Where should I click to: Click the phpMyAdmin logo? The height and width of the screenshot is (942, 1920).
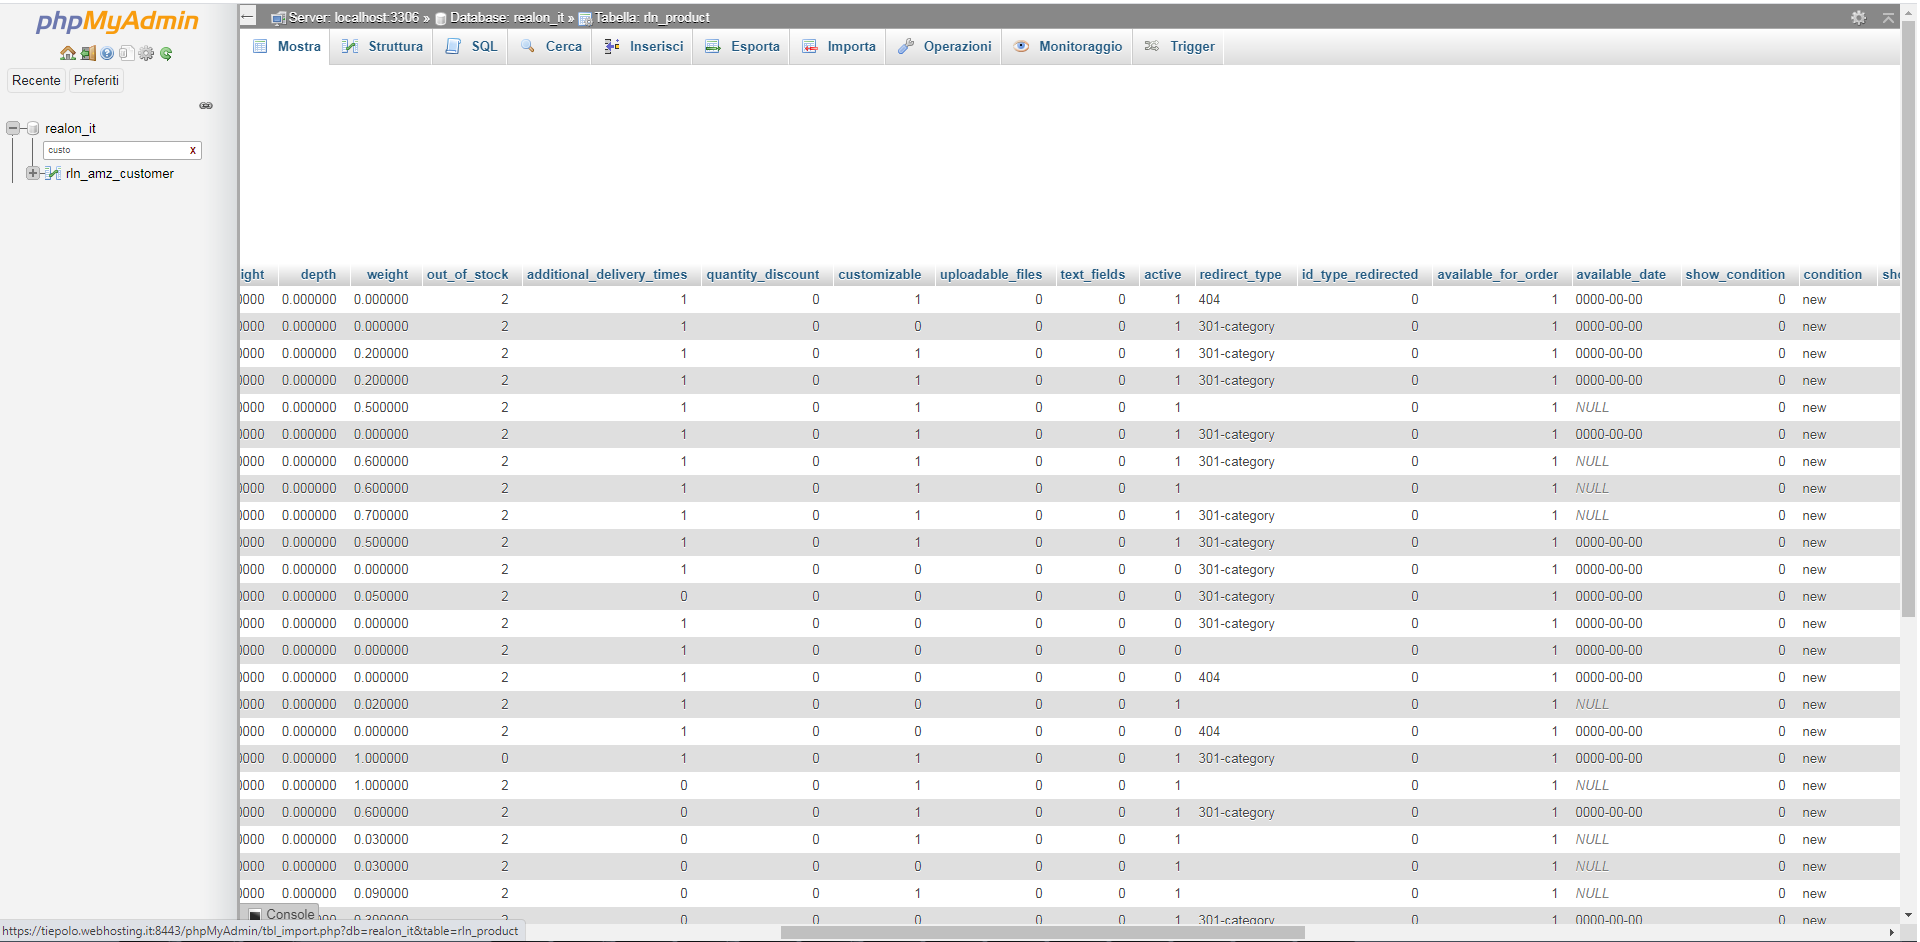pos(117,21)
